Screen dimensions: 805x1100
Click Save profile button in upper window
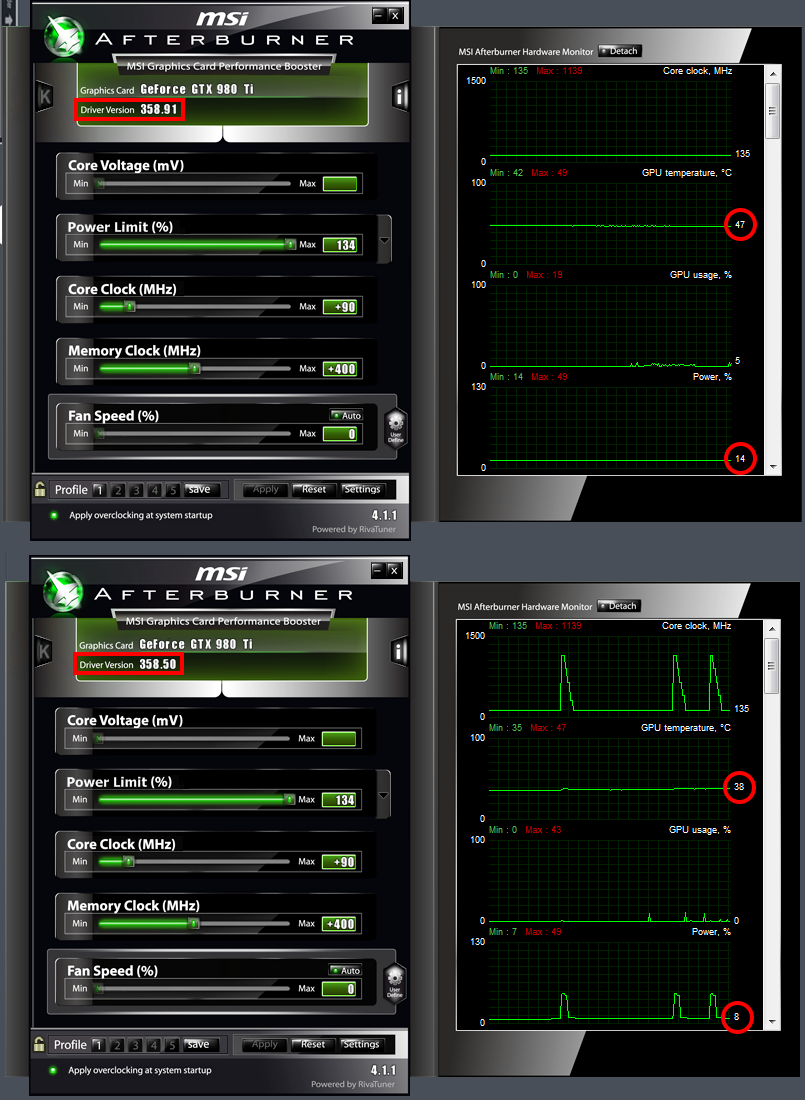click(x=201, y=489)
